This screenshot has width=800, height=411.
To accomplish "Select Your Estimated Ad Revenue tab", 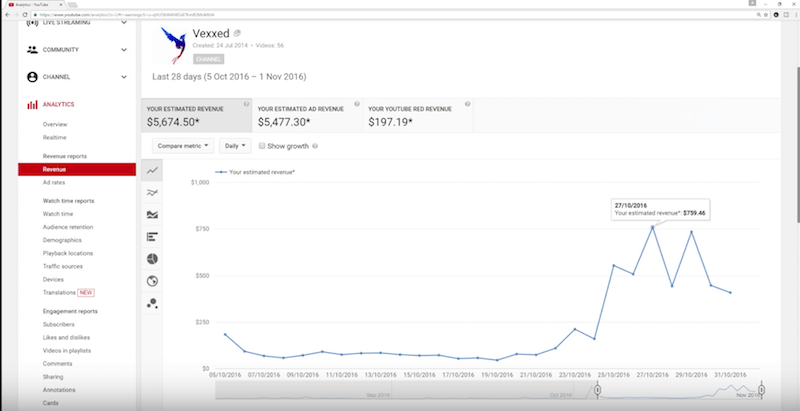I will (x=307, y=116).
